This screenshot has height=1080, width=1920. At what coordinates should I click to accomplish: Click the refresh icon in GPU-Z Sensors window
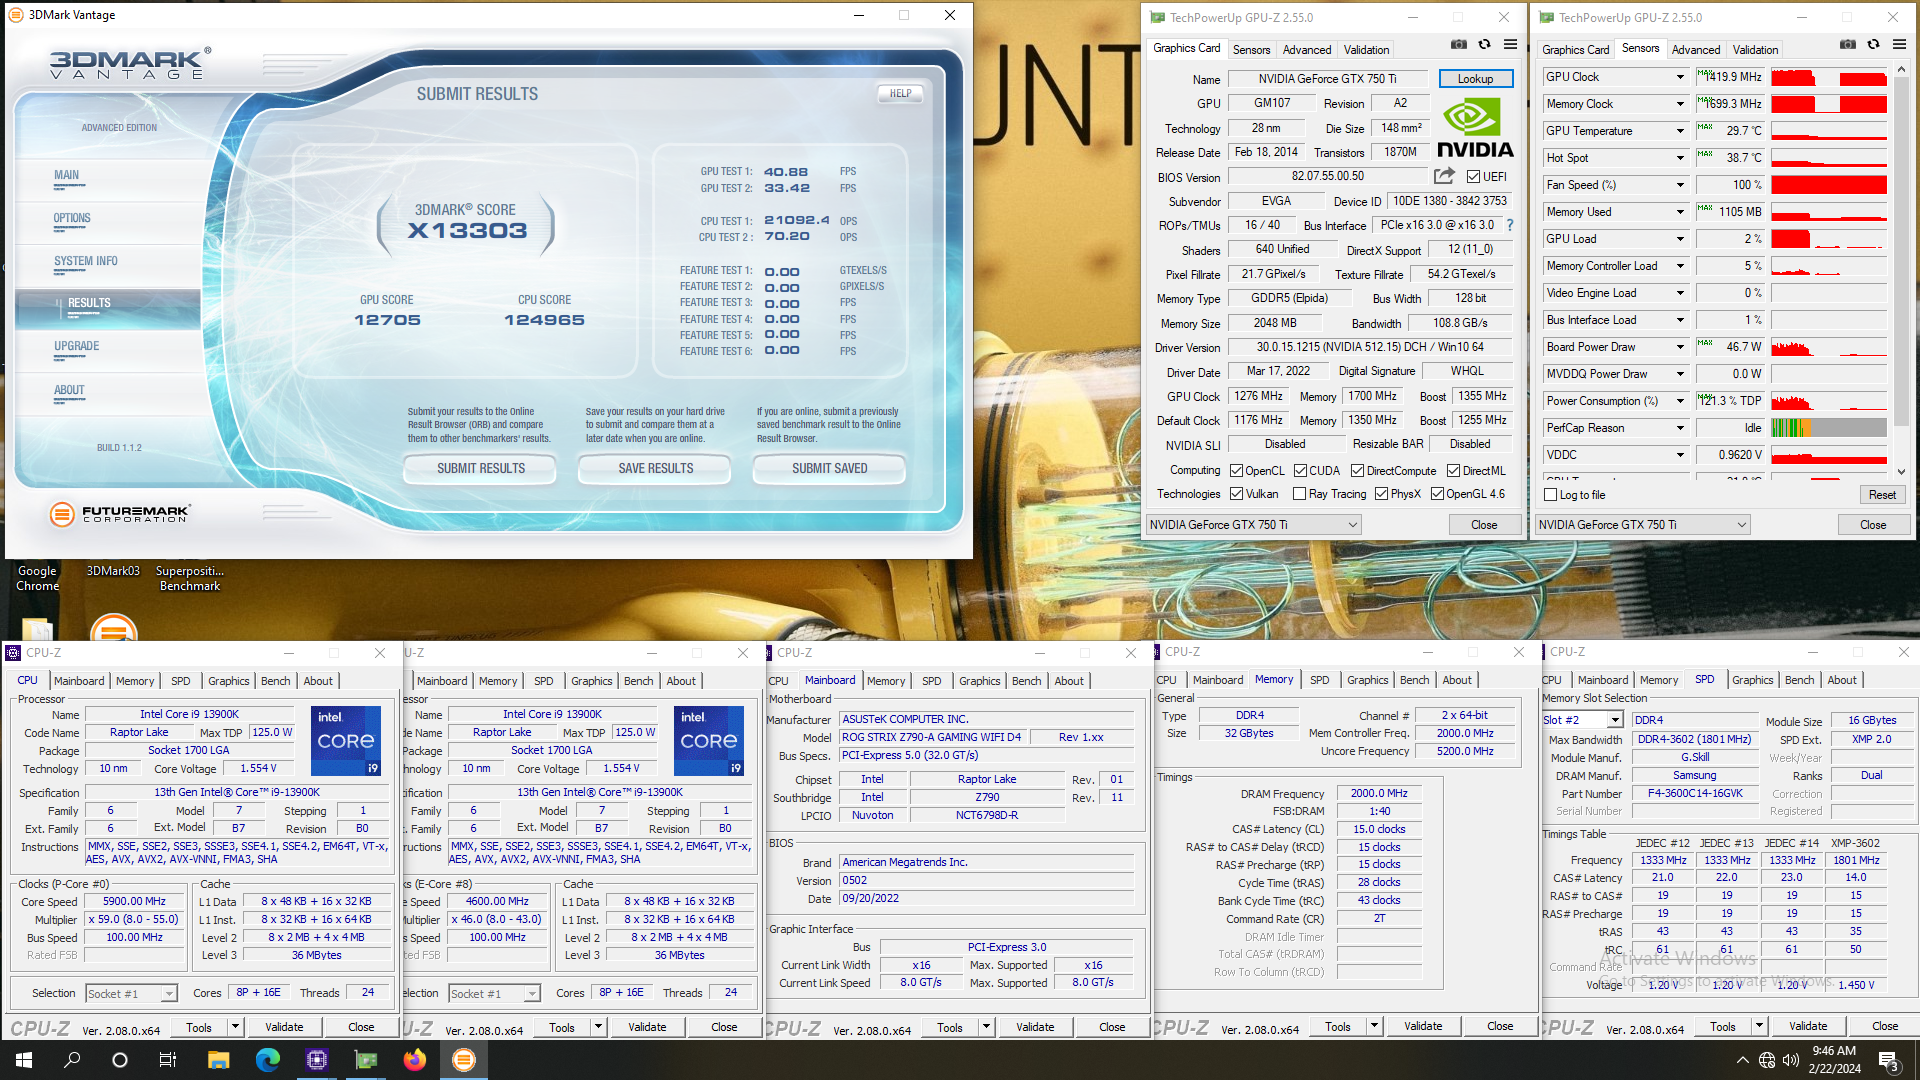pos(1874,45)
